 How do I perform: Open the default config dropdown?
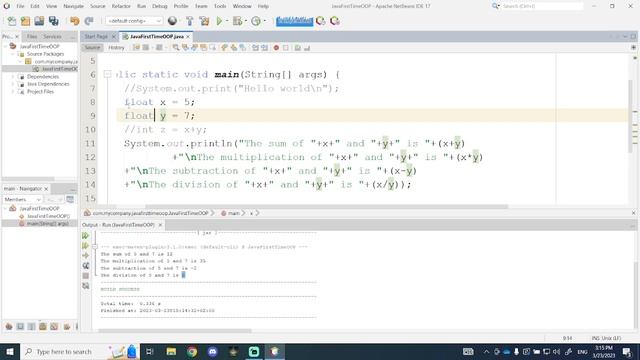[134, 21]
